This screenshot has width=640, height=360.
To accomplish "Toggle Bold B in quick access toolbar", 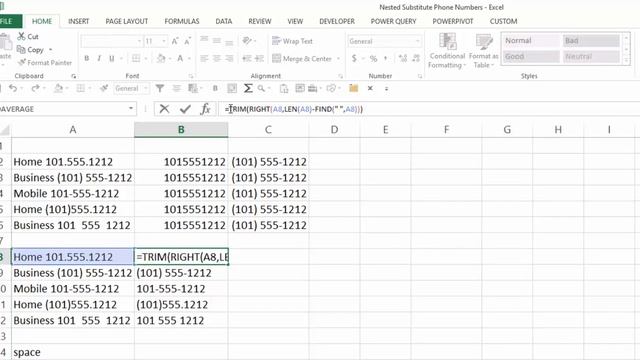I will 215,88.
